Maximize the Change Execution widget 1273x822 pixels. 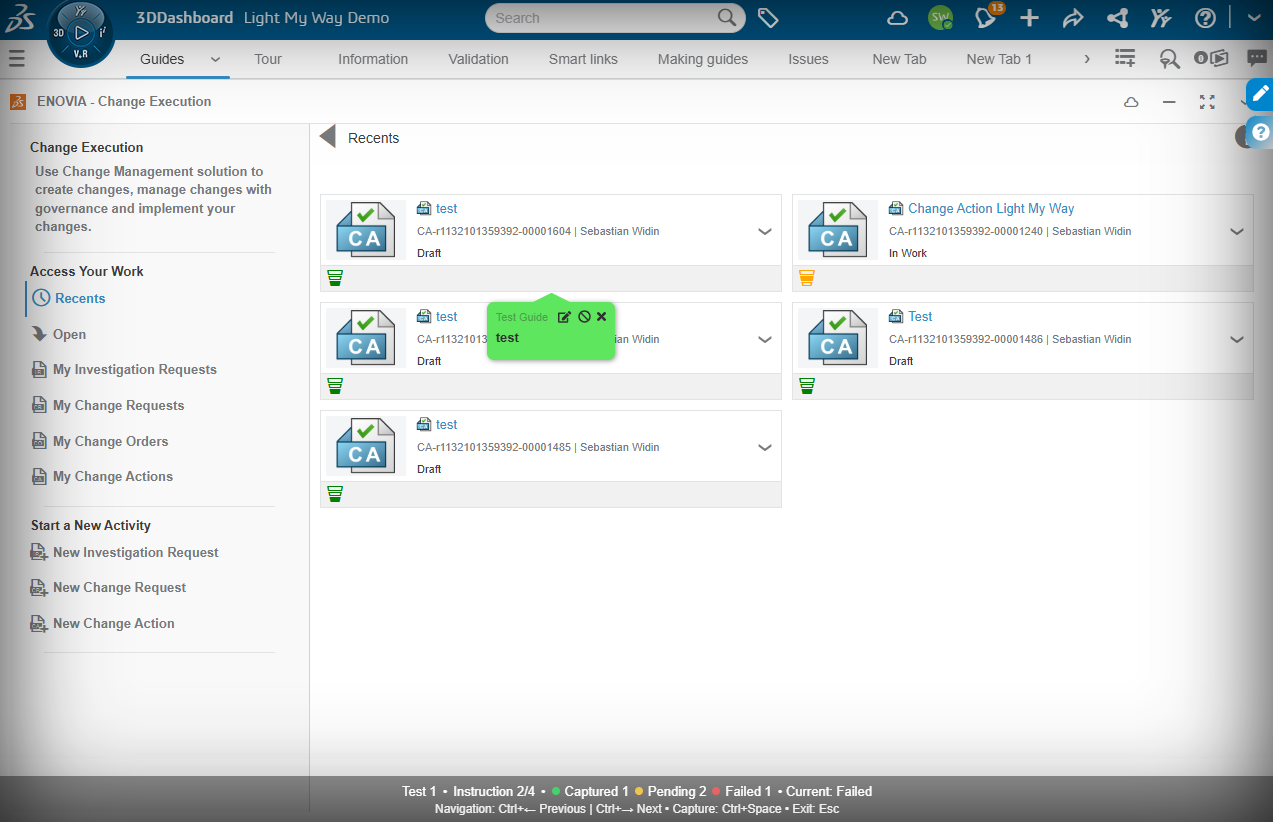click(x=1207, y=102)
